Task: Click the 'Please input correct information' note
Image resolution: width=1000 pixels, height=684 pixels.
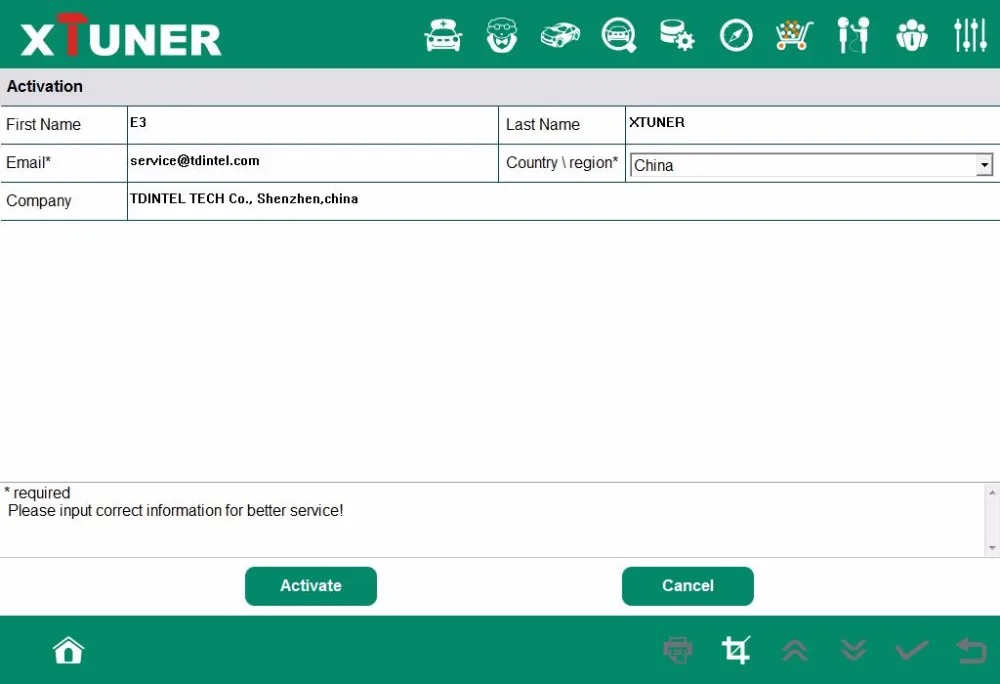Action: (175, 511)
